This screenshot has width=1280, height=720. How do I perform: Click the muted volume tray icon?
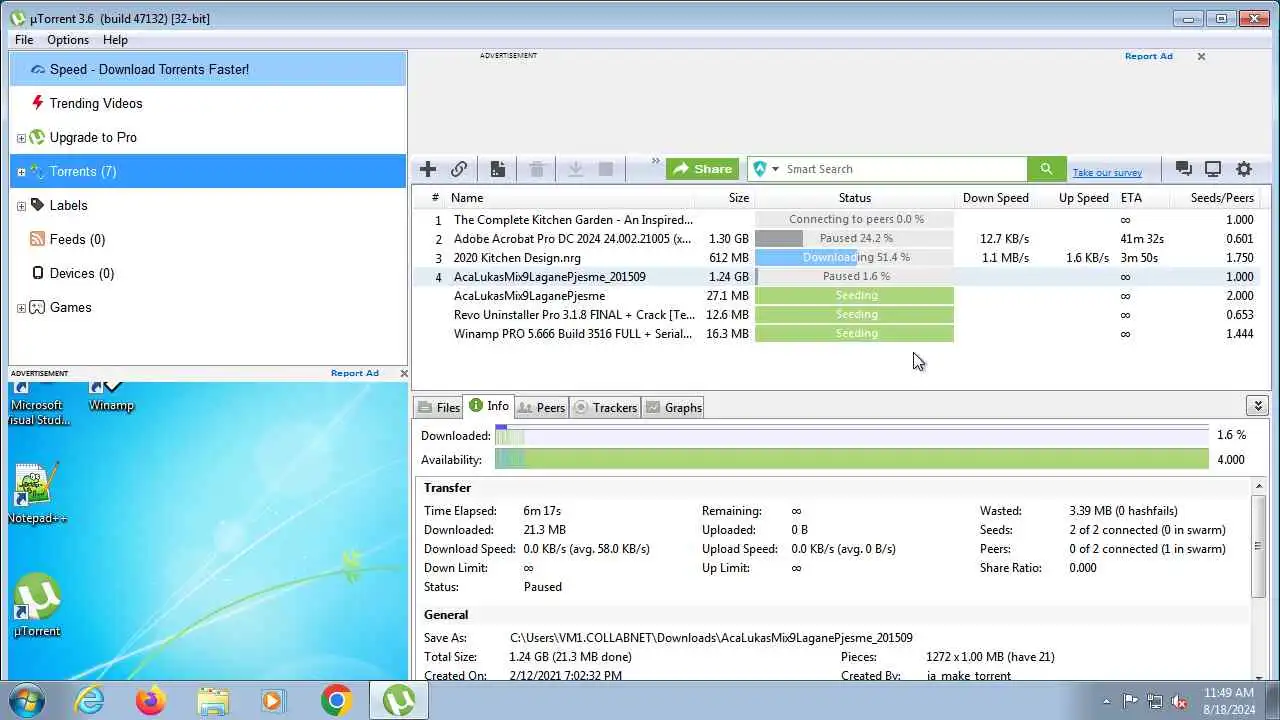(1179, 701)
